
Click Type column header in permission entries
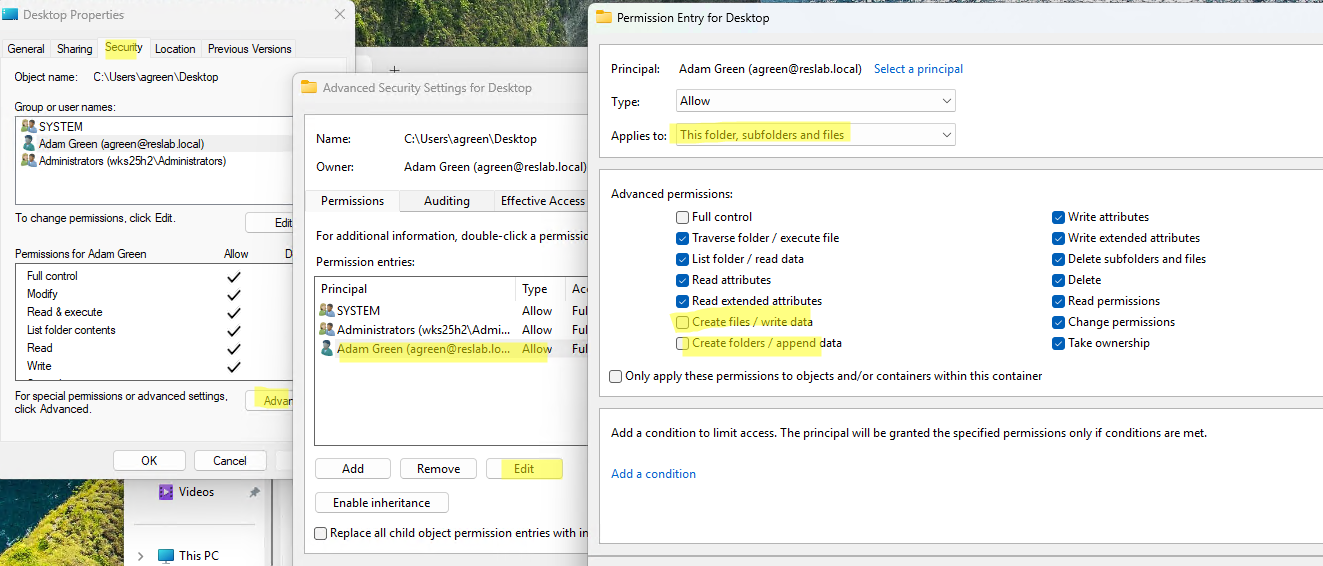(x=541, y=289)
